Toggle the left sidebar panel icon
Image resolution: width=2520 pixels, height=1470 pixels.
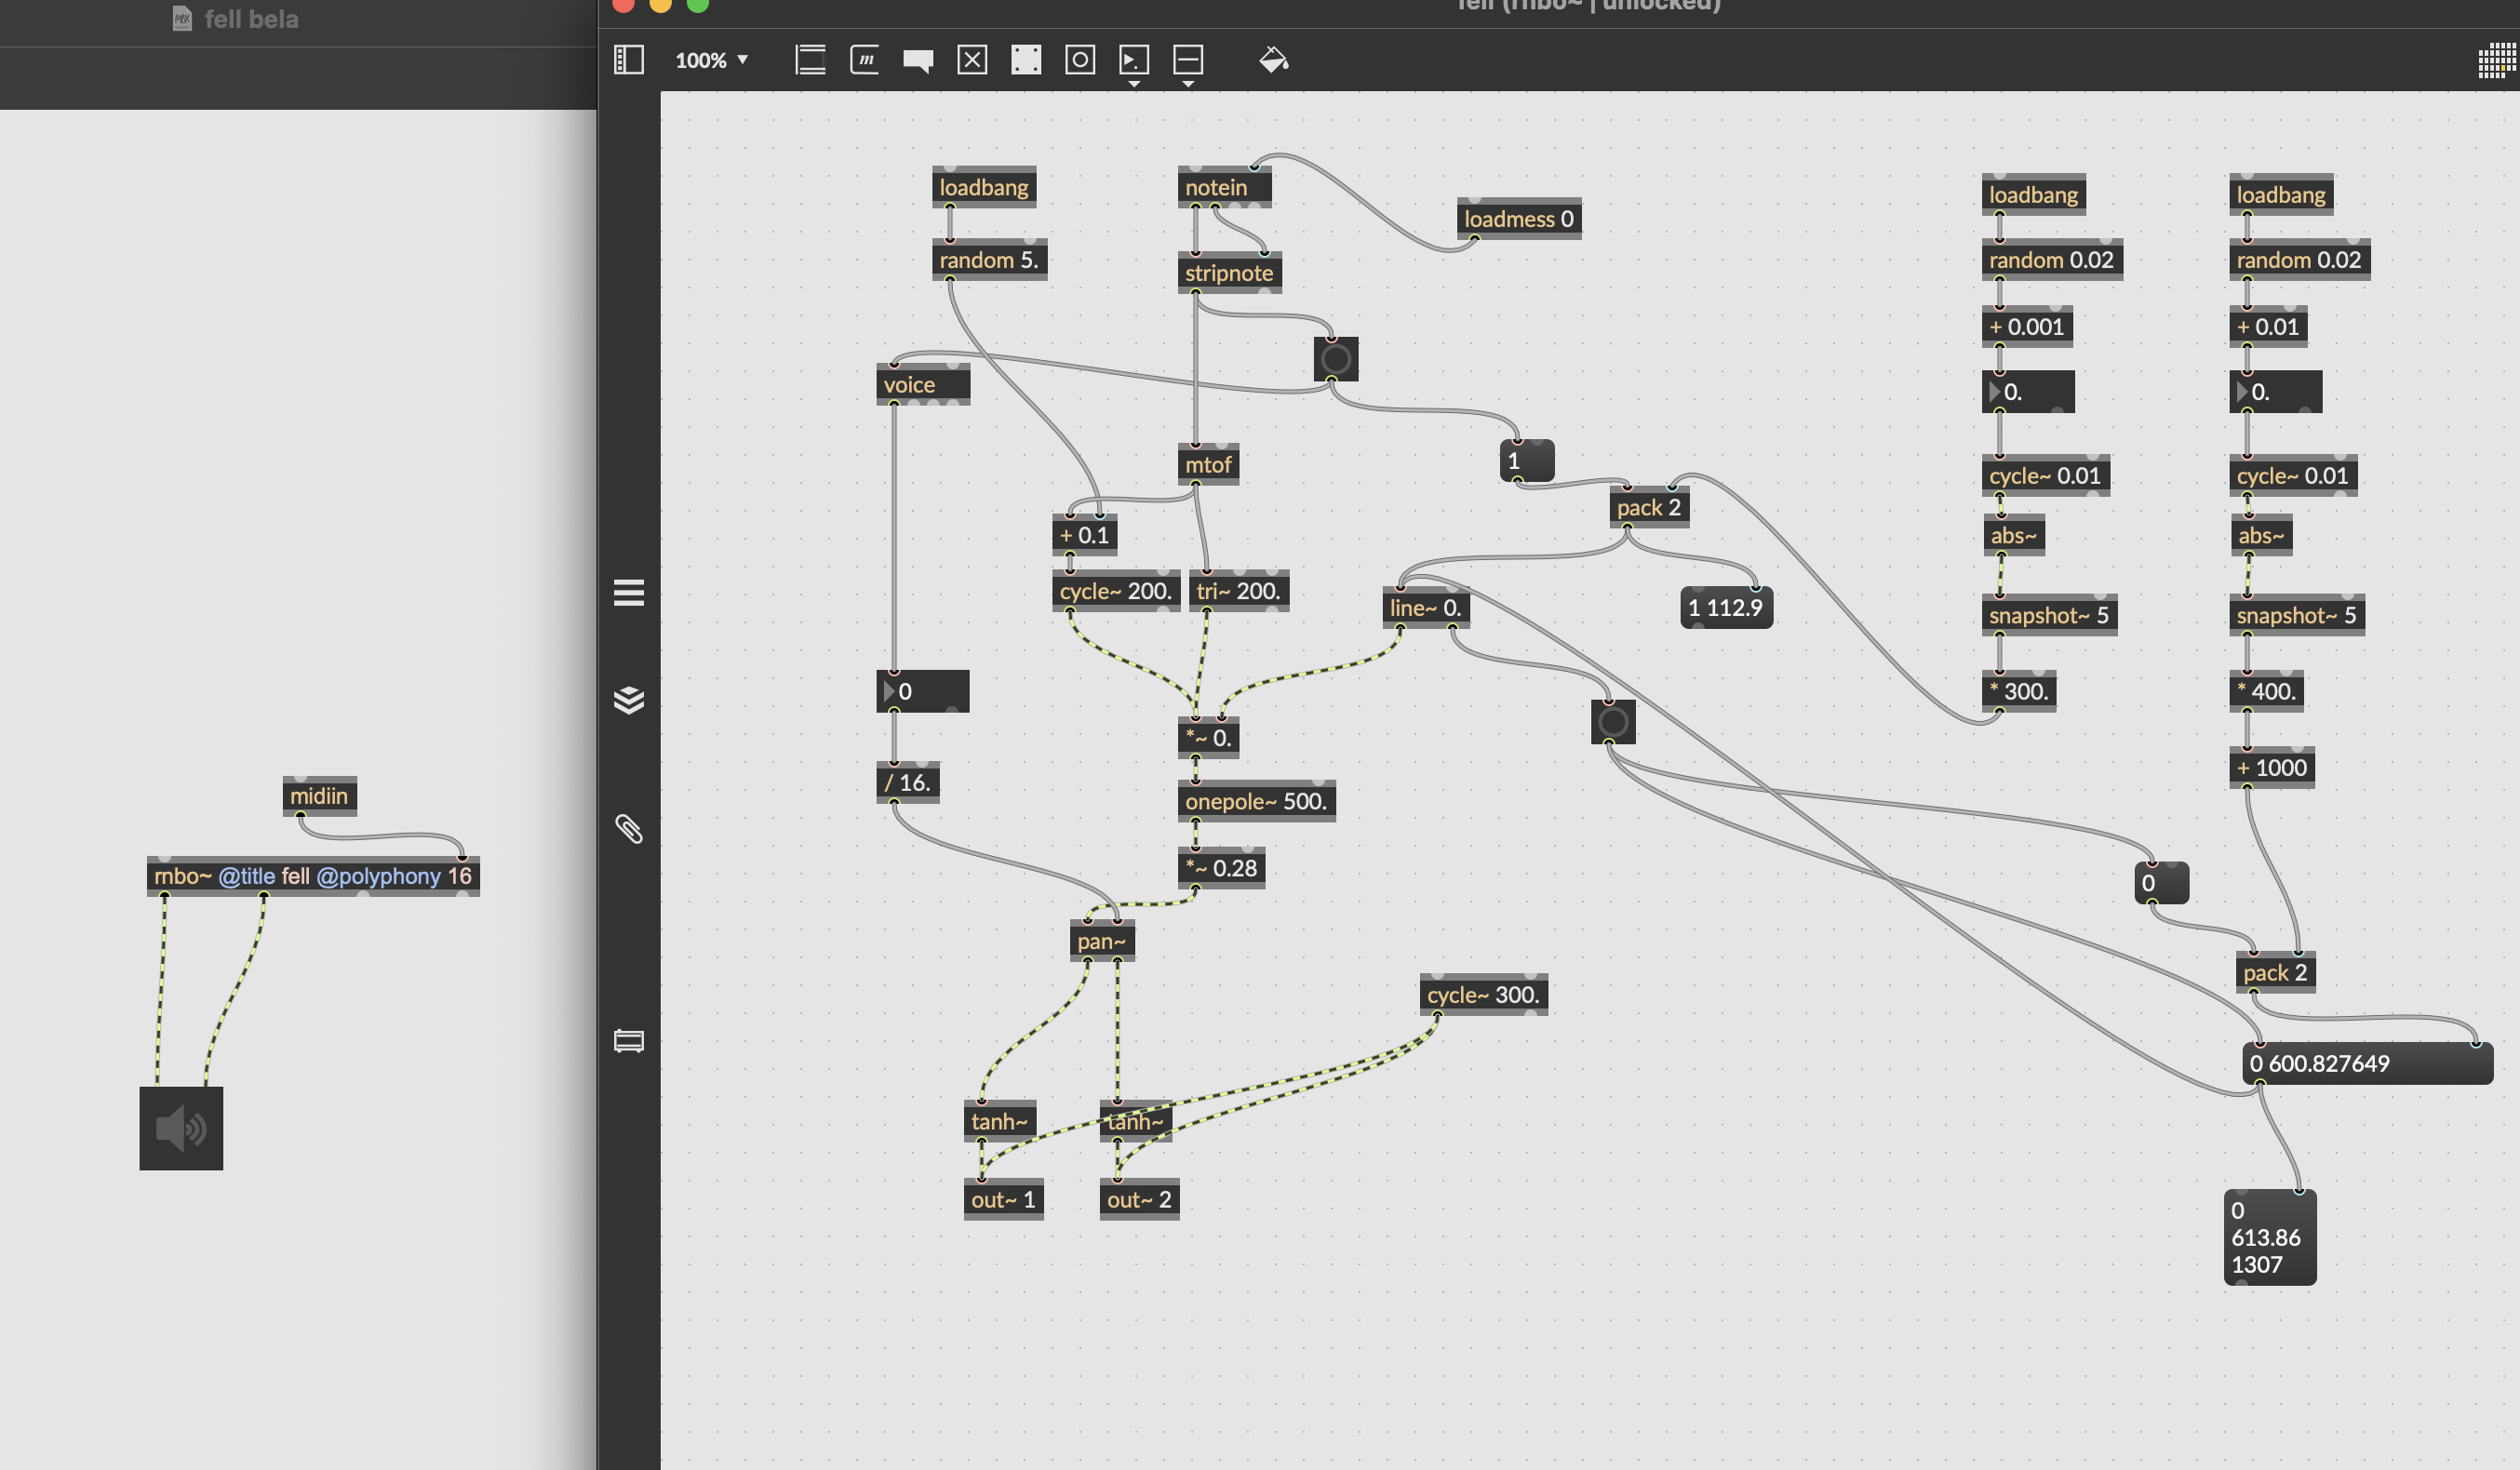[628, 60]
